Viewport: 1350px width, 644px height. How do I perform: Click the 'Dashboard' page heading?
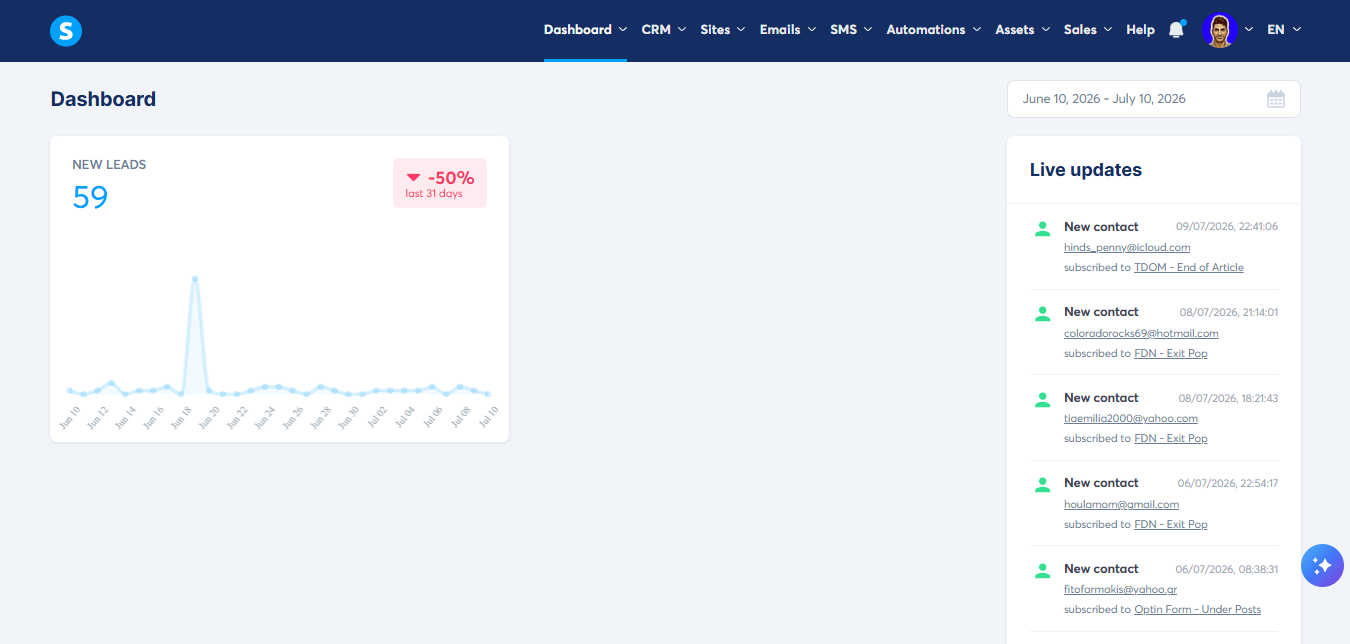[103, 99]
